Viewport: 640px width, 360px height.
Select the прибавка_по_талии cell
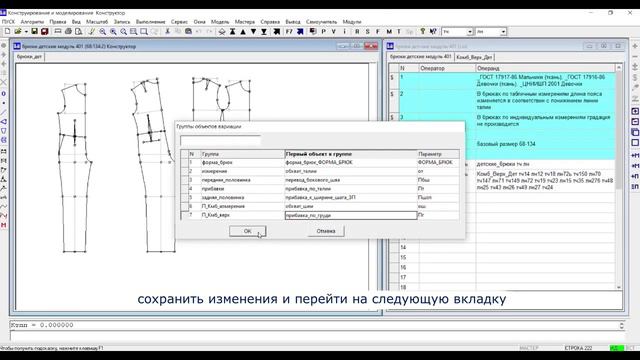pos(351,189)
